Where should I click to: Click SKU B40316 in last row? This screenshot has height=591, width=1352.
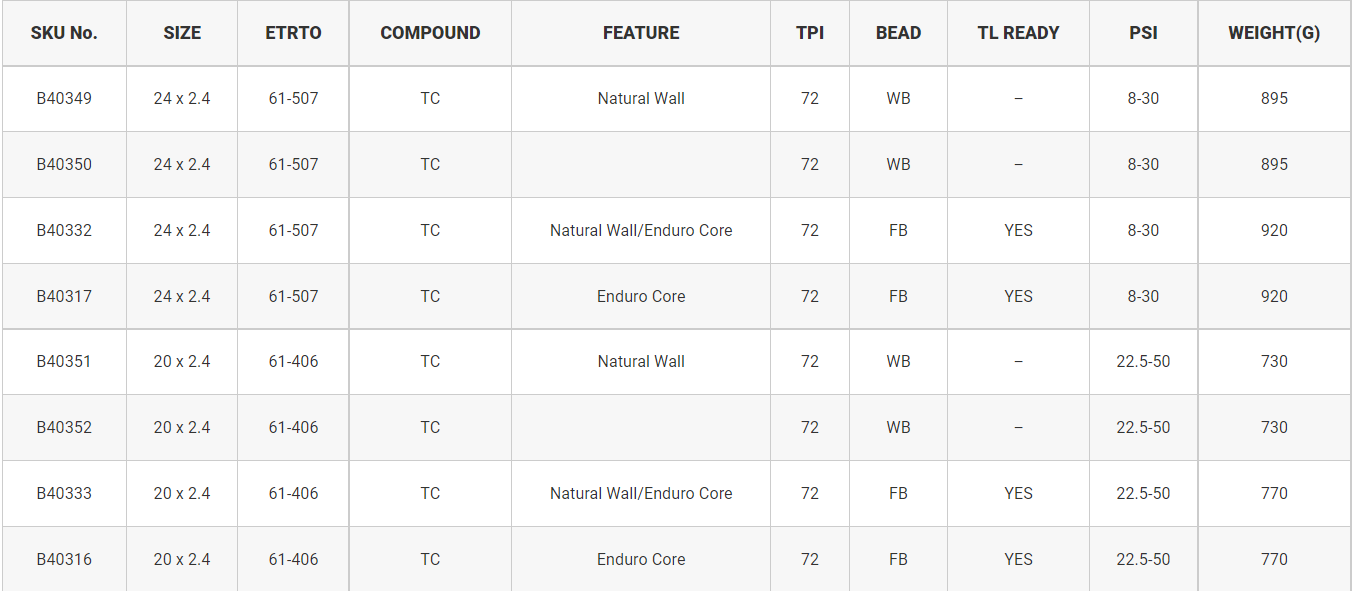(64, 559)
